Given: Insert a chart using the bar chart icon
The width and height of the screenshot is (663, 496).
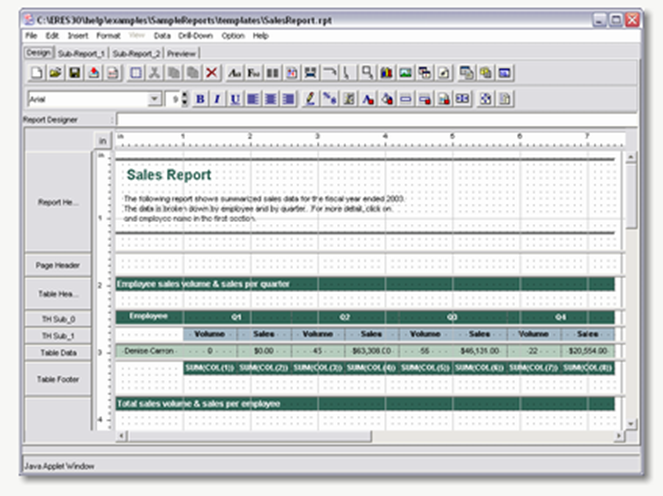Looking at the screenshot, I should (x=387, y=73).
